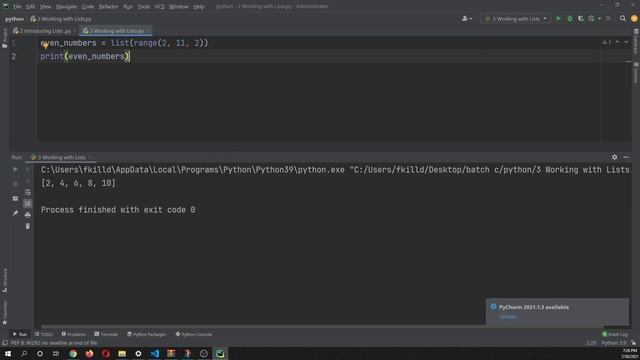Click the stop square in the Run panel
This screenshot has width=640, height=360.
click(x=15, y=184)
